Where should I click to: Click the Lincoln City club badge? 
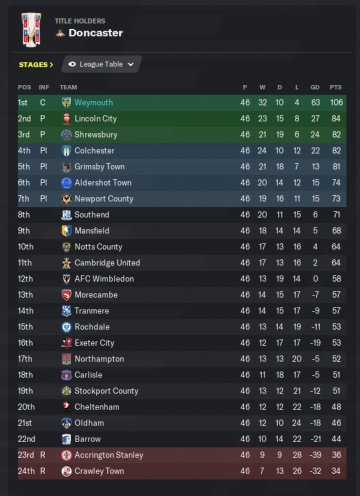(x=66, y=119)
